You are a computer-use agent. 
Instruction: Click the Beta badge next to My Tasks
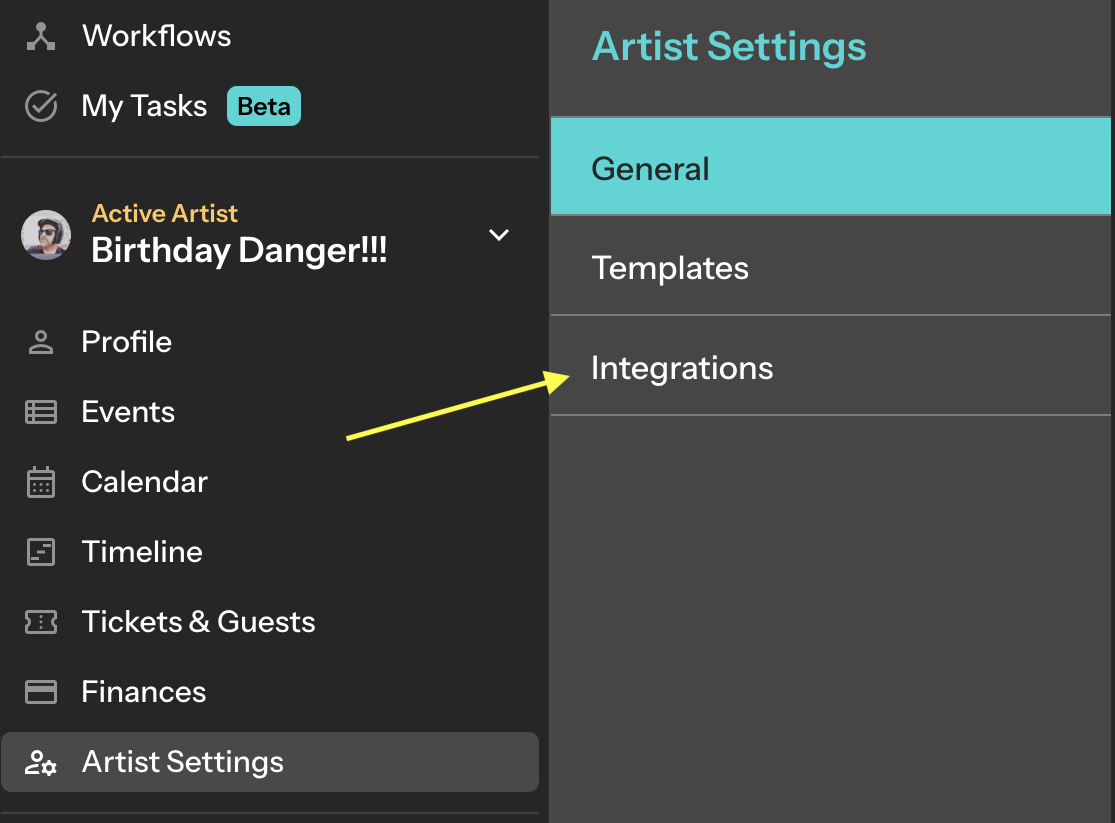[x=264, y=106]
